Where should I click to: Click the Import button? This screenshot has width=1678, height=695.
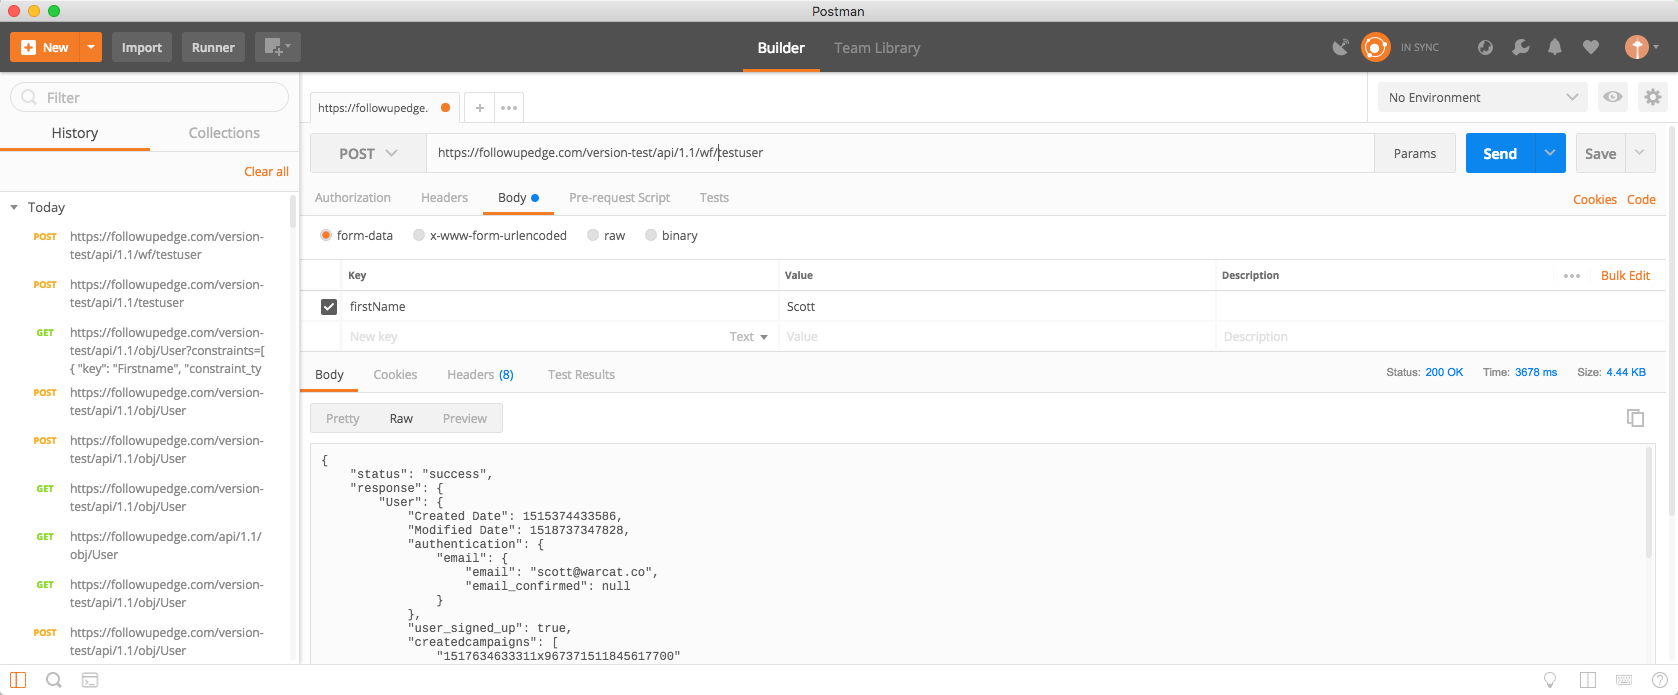coord(142,47)
